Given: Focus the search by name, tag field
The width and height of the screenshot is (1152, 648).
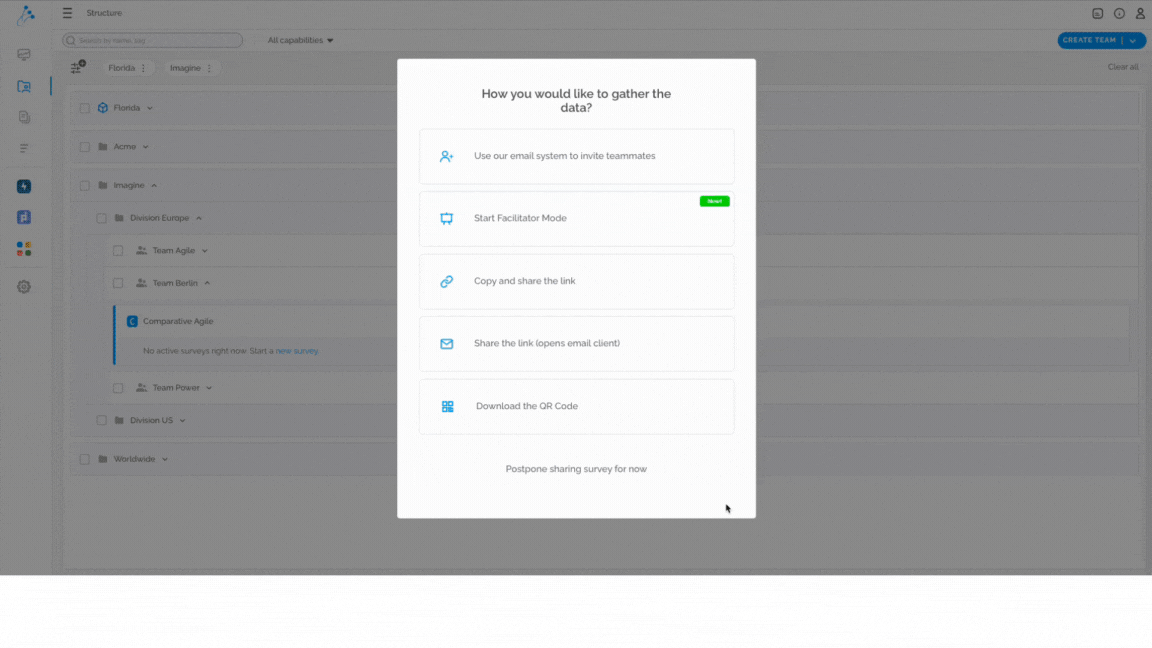Looking at the screenshot, I should (x=153, y=40).
